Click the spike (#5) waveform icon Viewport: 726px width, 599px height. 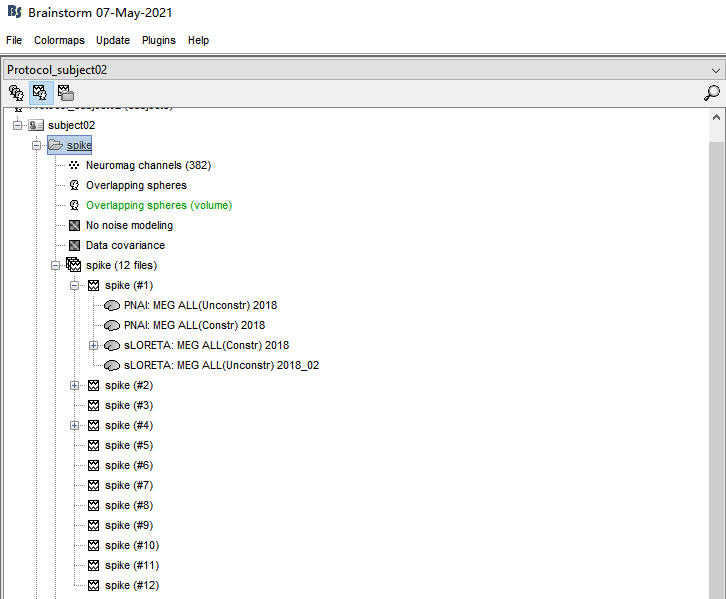click(94, 445)
